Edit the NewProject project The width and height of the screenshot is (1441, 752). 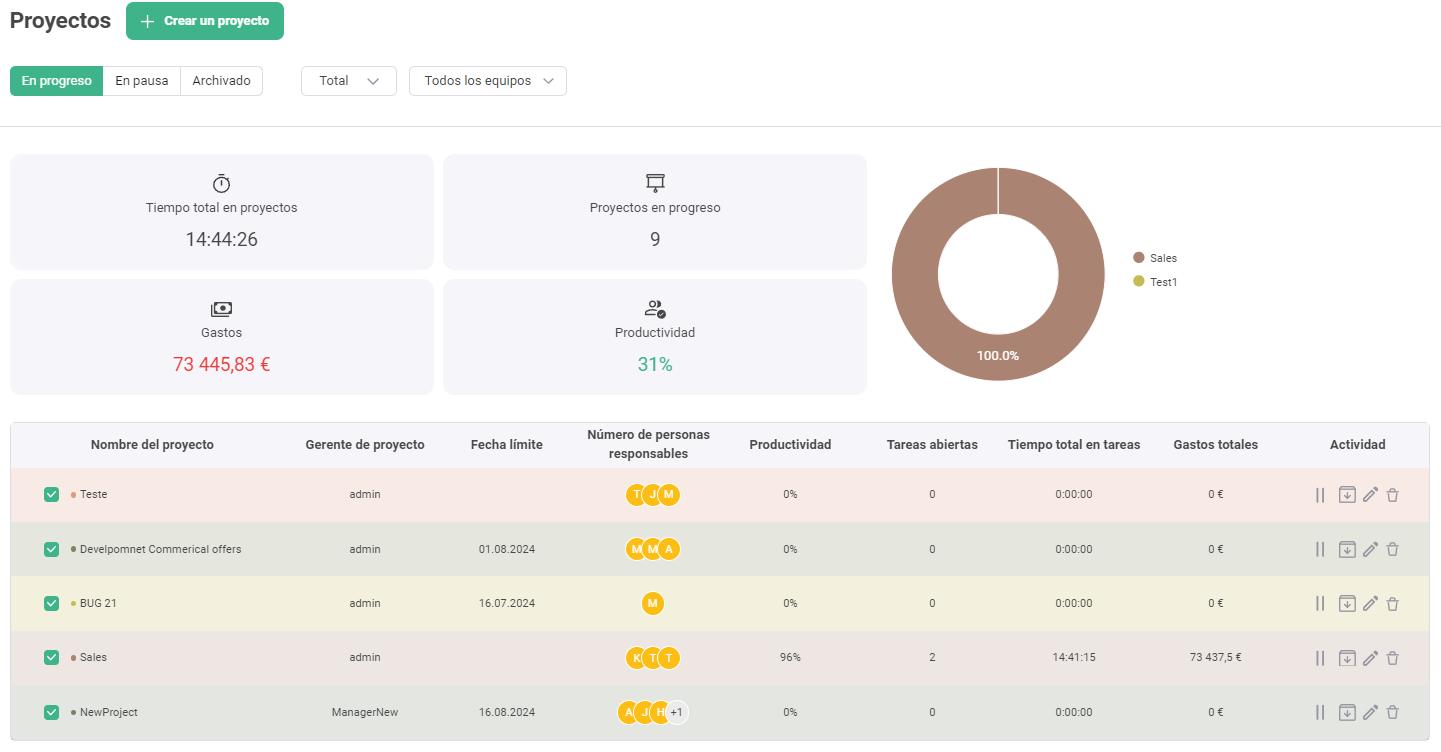pos(1371,712)
